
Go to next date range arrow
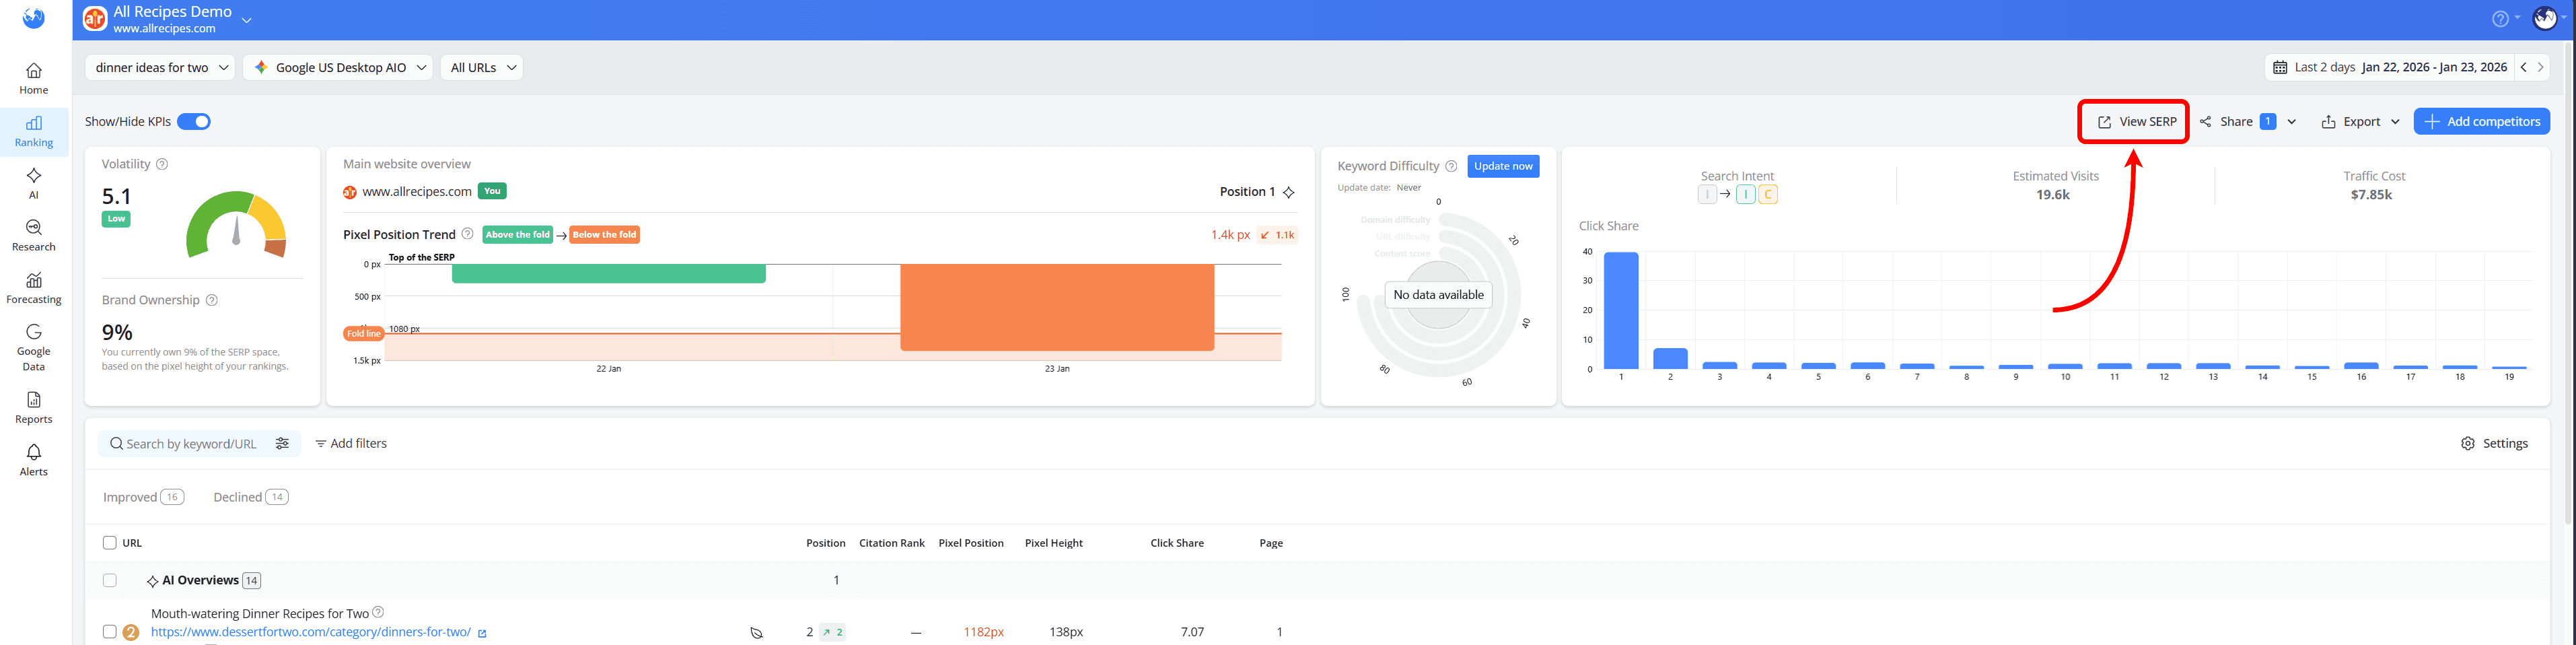tap(2541, 67)
